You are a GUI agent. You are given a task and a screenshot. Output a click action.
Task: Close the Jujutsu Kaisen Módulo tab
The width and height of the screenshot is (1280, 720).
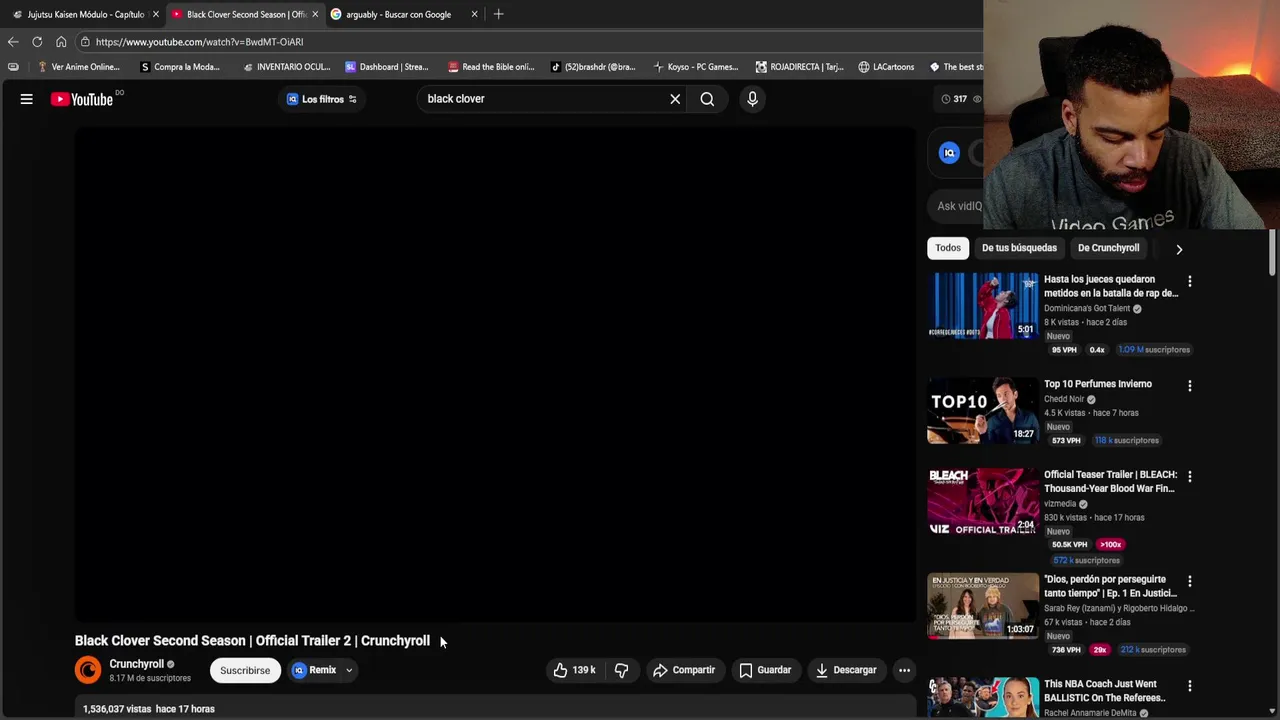click(x=156, y=14)
